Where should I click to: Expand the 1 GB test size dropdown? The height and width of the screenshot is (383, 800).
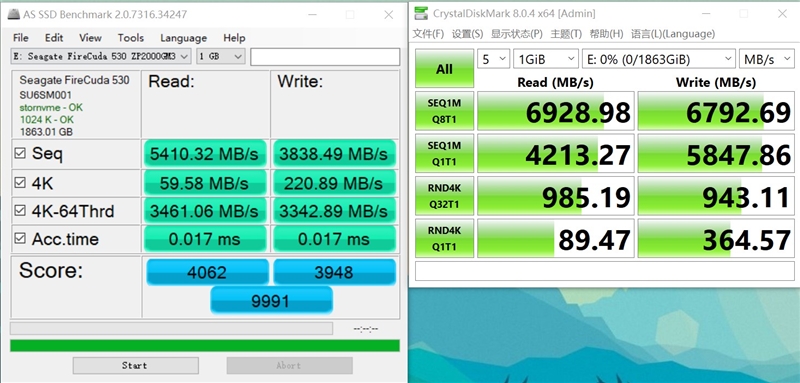coord(220,56)
